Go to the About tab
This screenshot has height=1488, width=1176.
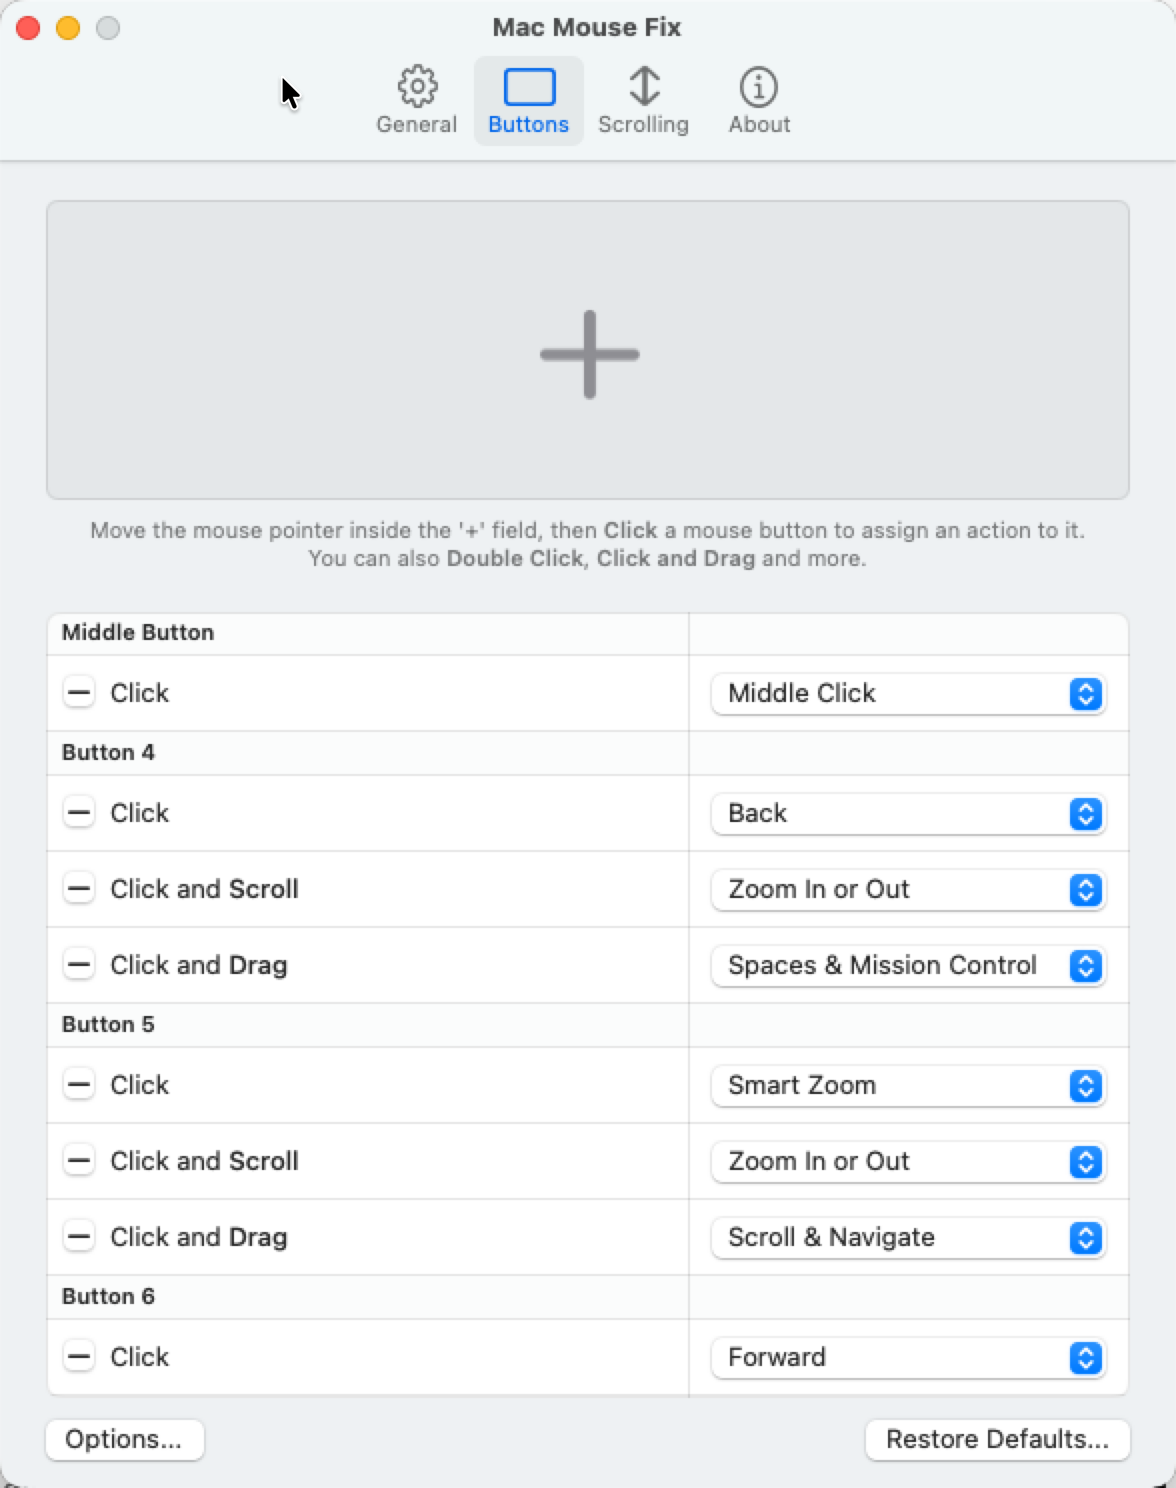(x=759, y=101)
